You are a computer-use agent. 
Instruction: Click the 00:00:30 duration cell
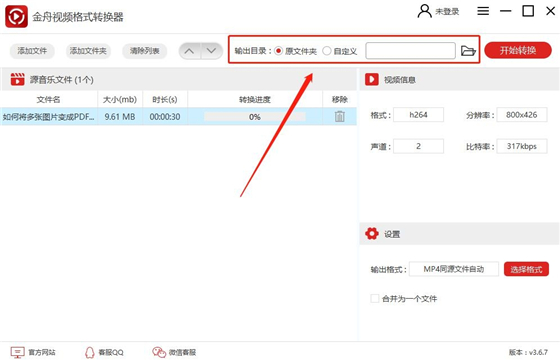(x=165, y=116)
